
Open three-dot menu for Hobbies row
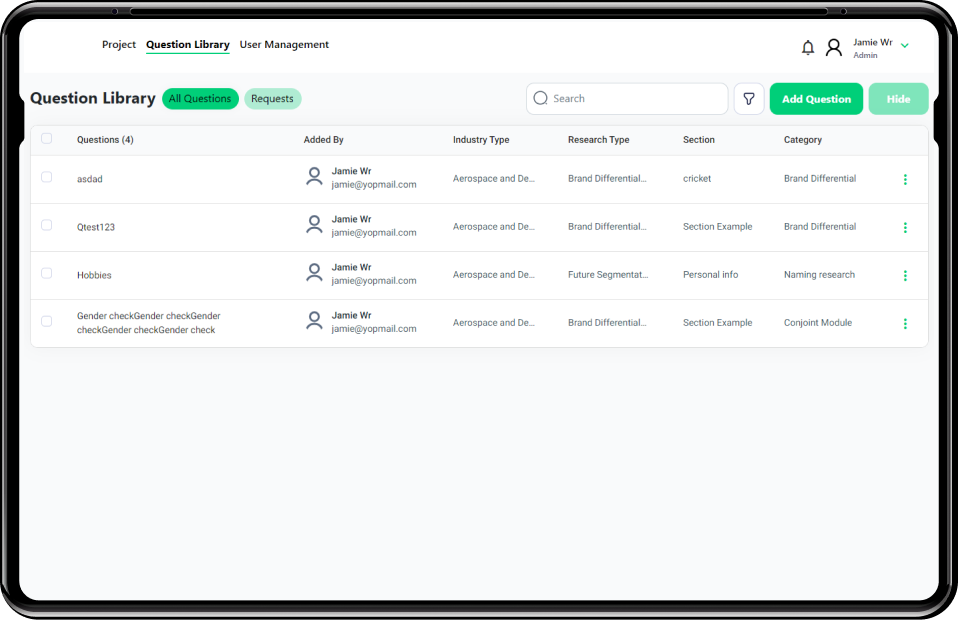click(905, 276)
